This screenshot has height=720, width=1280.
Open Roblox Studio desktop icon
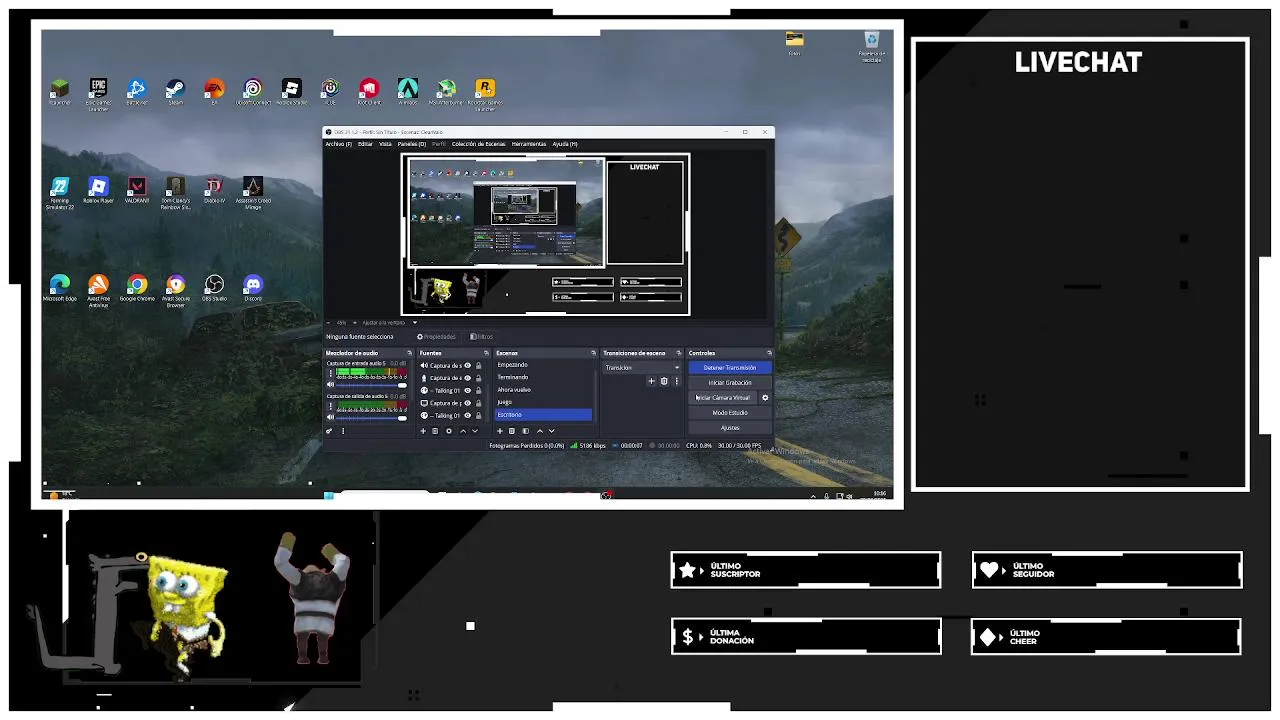point(291,92)
